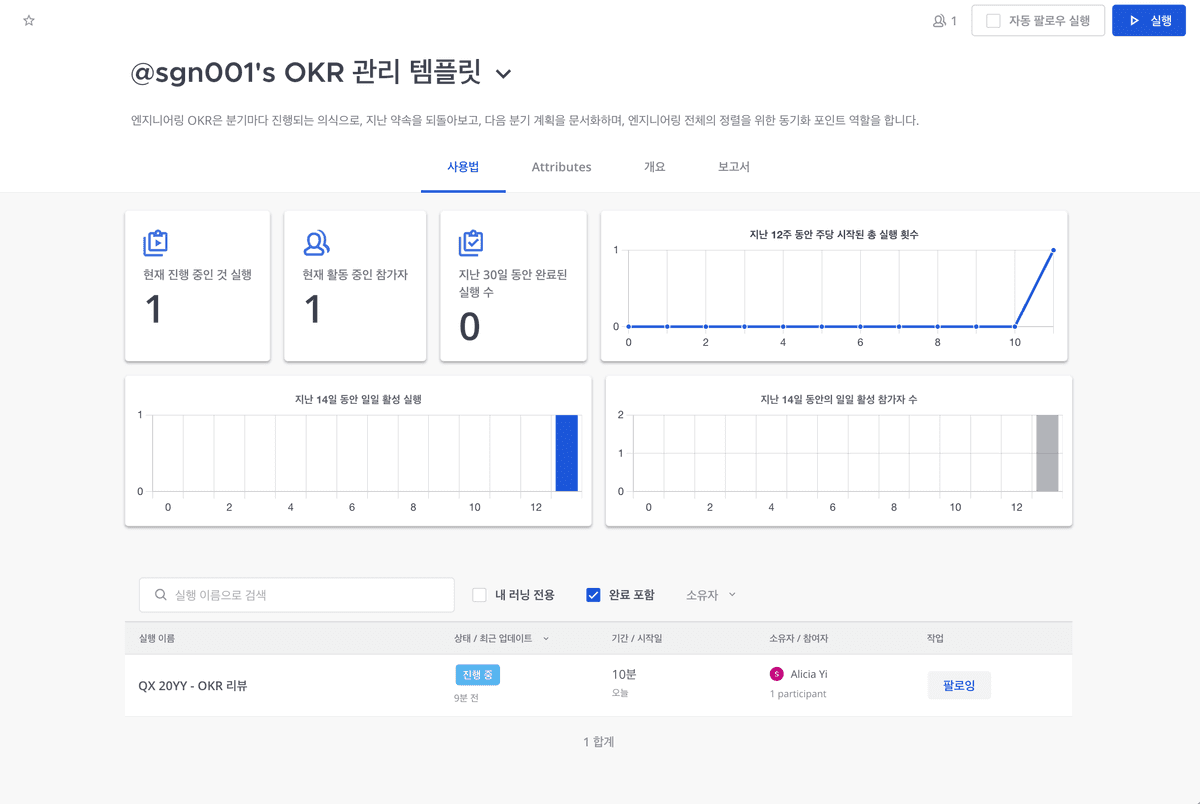Start a run with 실행 button

coord(1149,20)
